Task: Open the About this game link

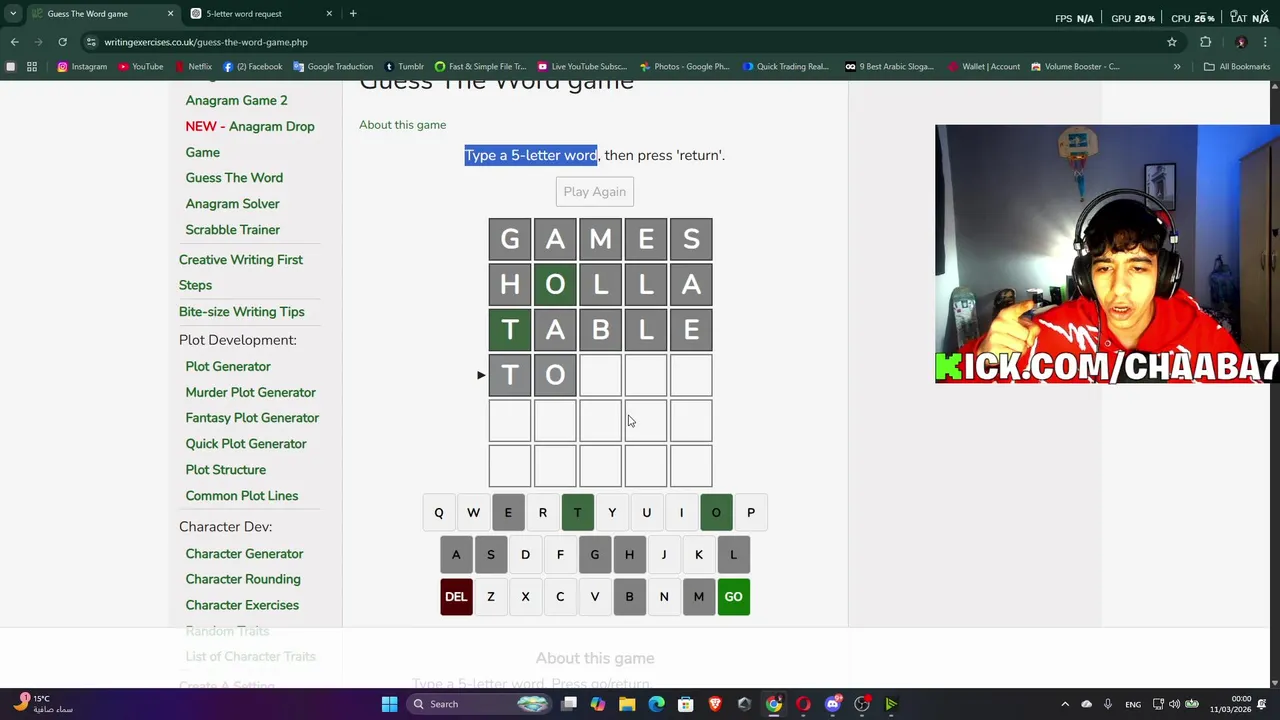Action: (x=402, y=125)
